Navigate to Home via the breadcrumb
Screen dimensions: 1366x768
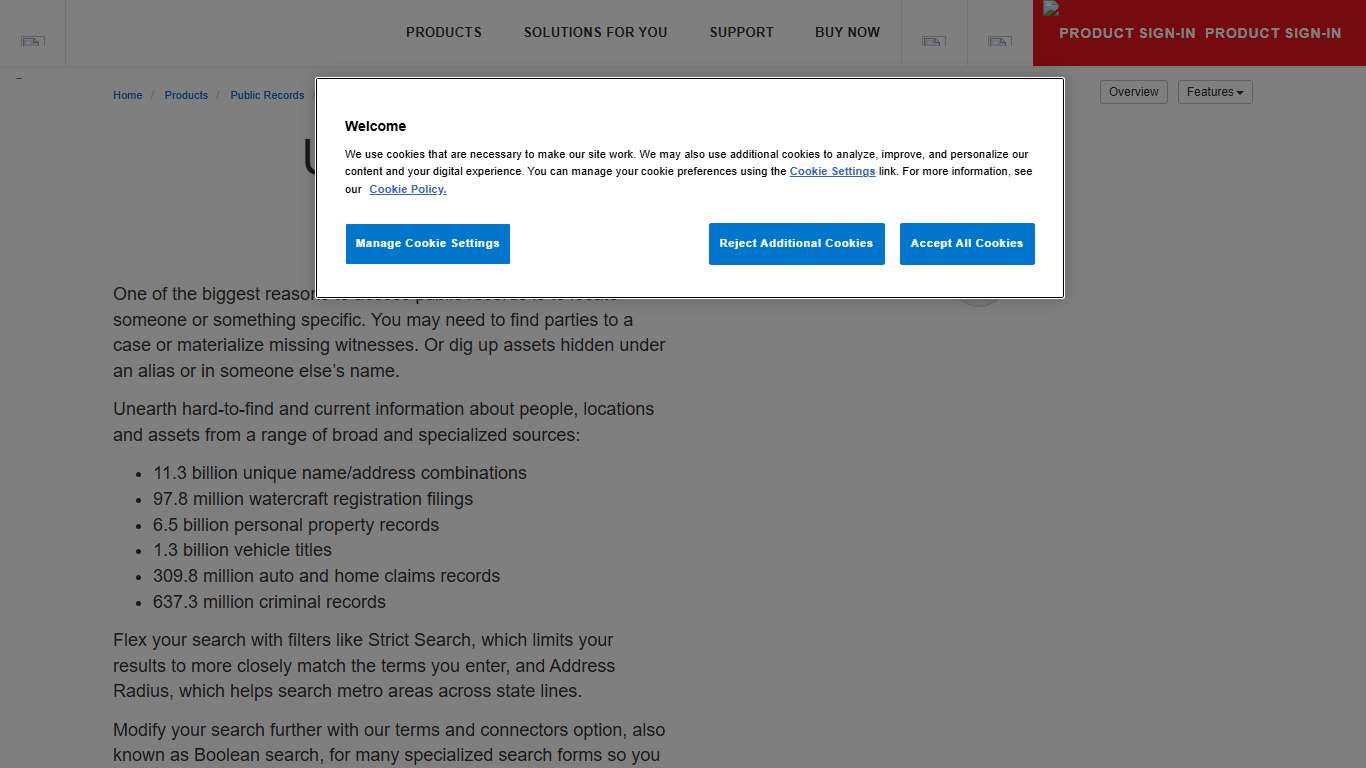tap(127, 95)
